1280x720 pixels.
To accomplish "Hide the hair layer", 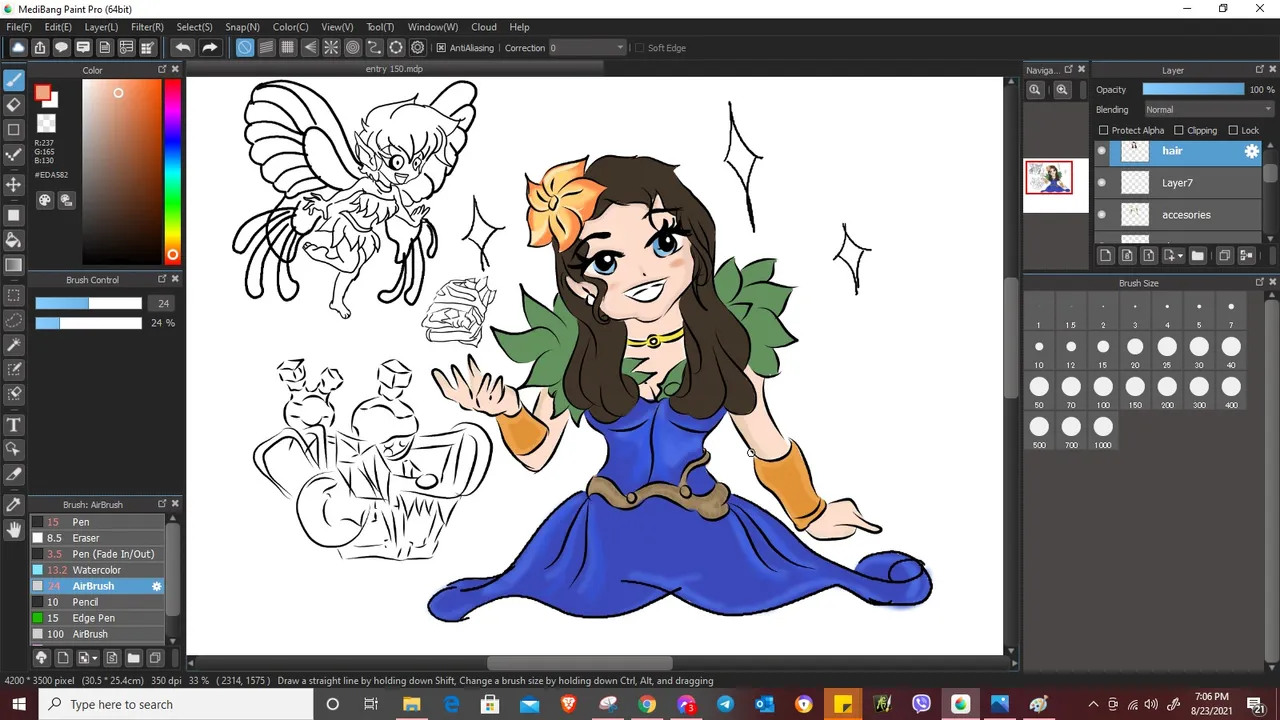I will click(x=1102, y=151).
